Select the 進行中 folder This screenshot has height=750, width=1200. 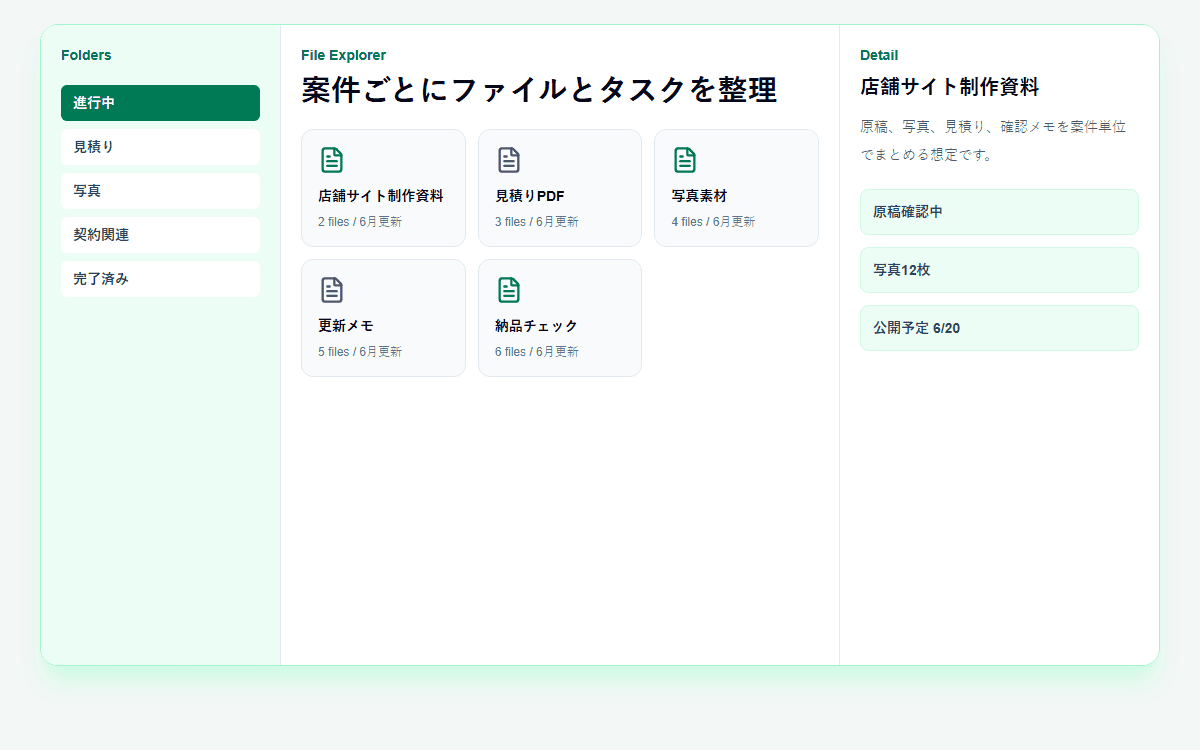click(x=160, y=103)
